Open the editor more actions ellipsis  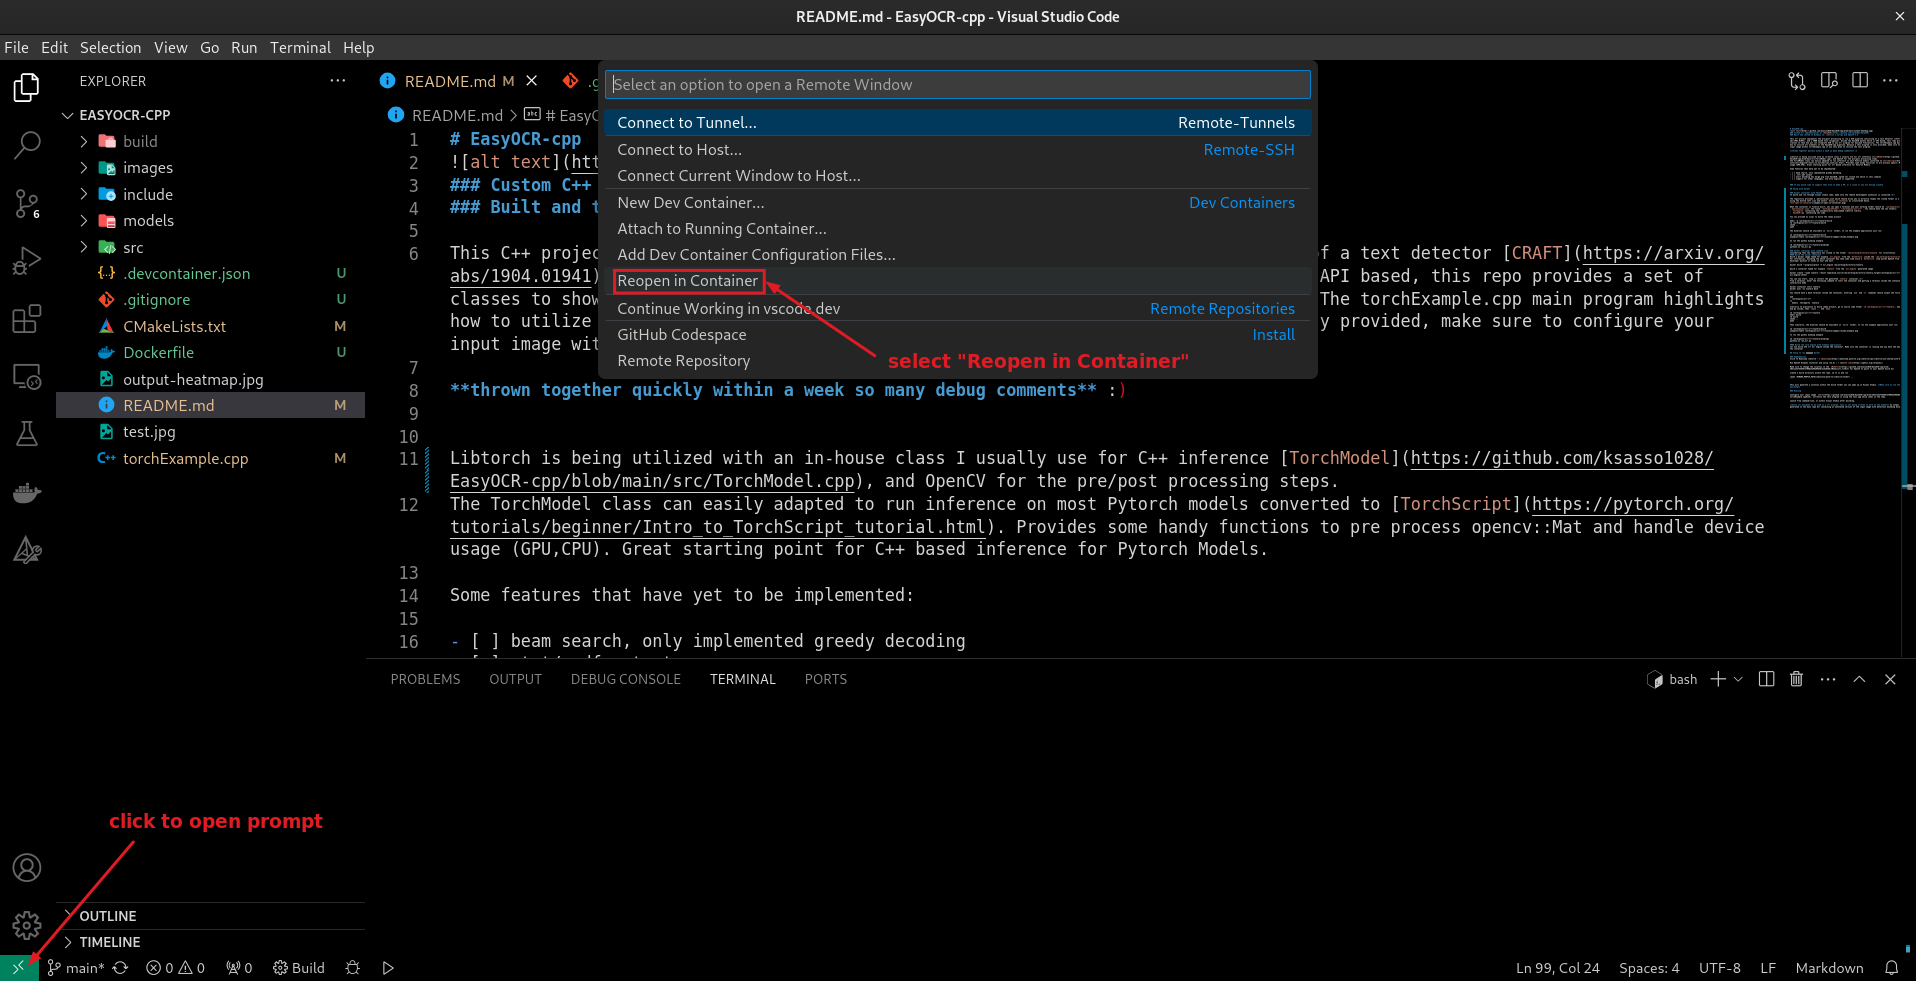coord(1890,81)
